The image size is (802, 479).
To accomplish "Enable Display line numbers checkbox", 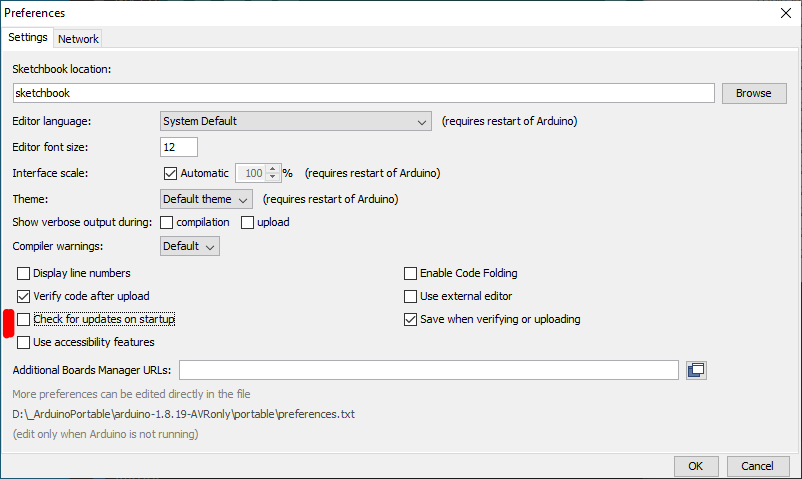I will [x=24, y=273].
